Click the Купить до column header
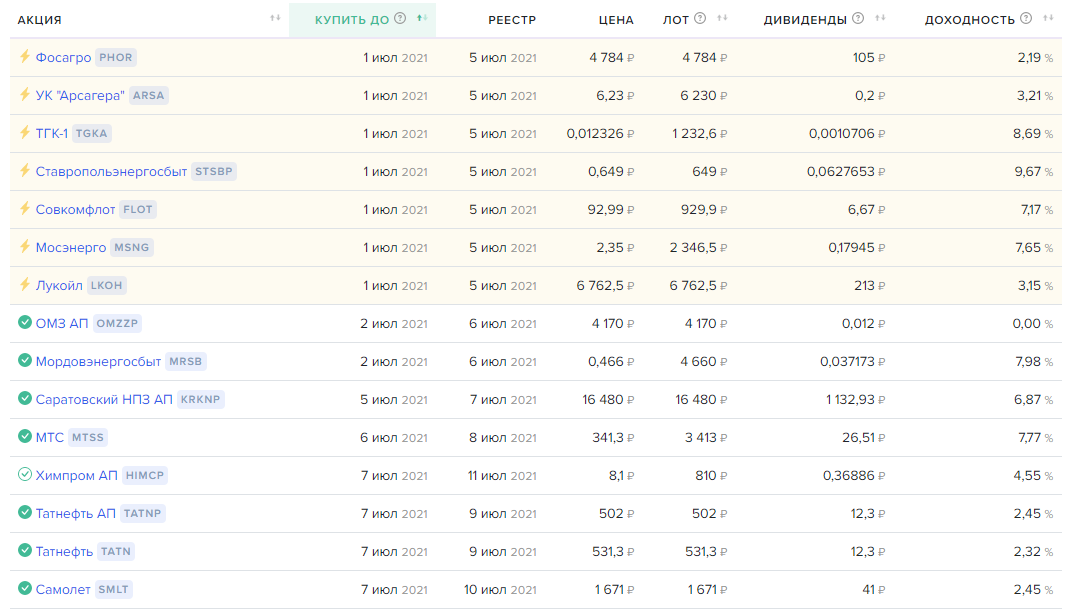This screenshot has width=1070, height=609. 351,20
